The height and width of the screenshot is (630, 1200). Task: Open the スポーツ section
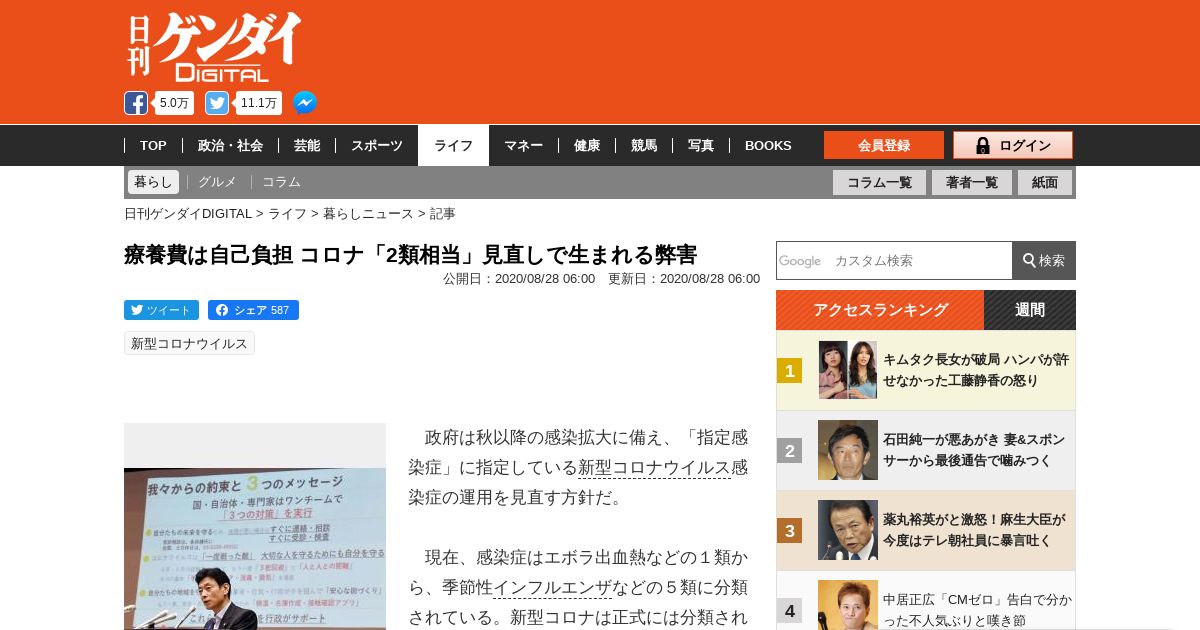(x=376, y=145)
